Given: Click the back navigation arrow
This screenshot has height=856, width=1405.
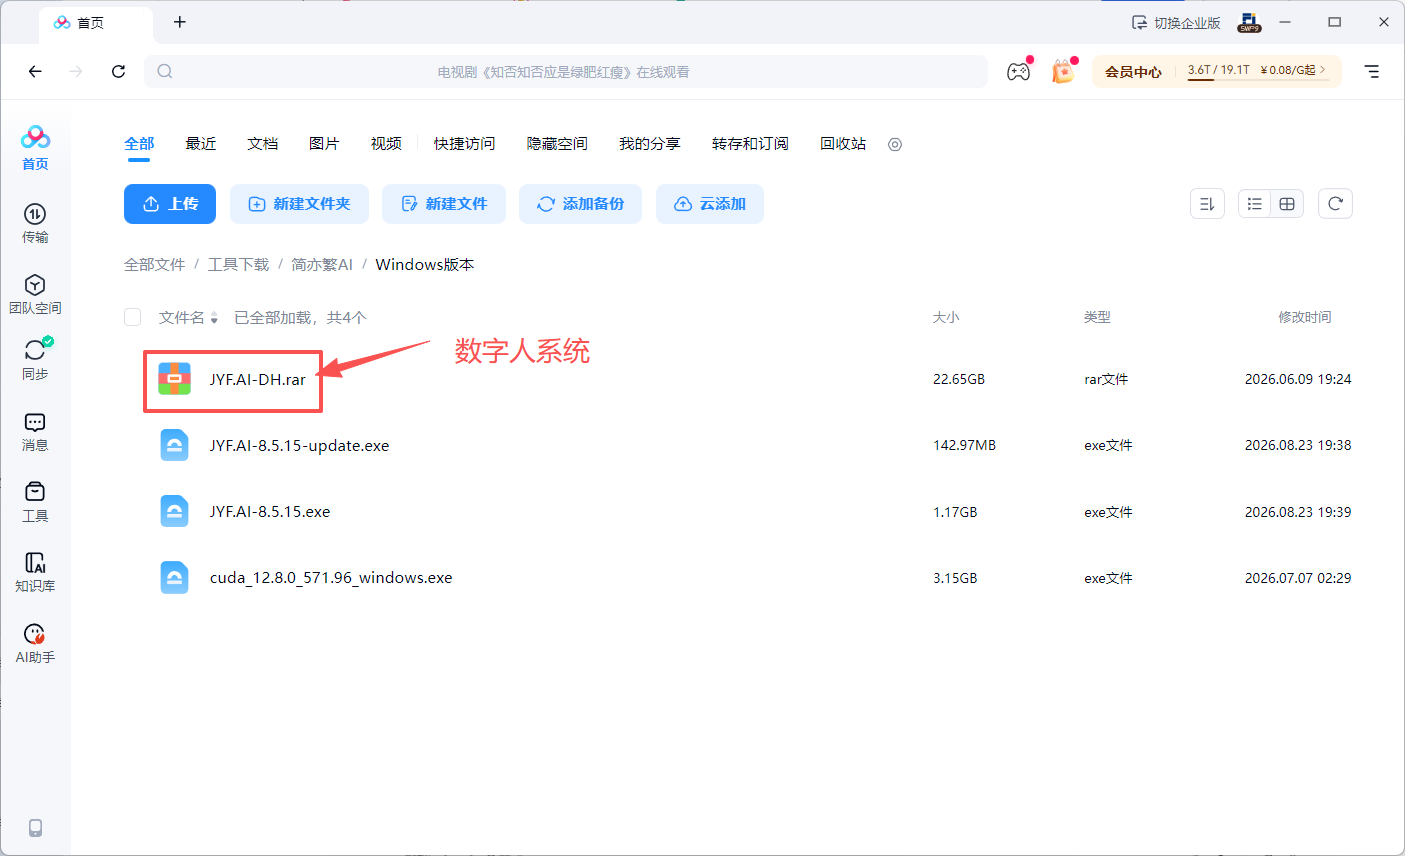Looking at the screenshot, I should pos(35,71).
